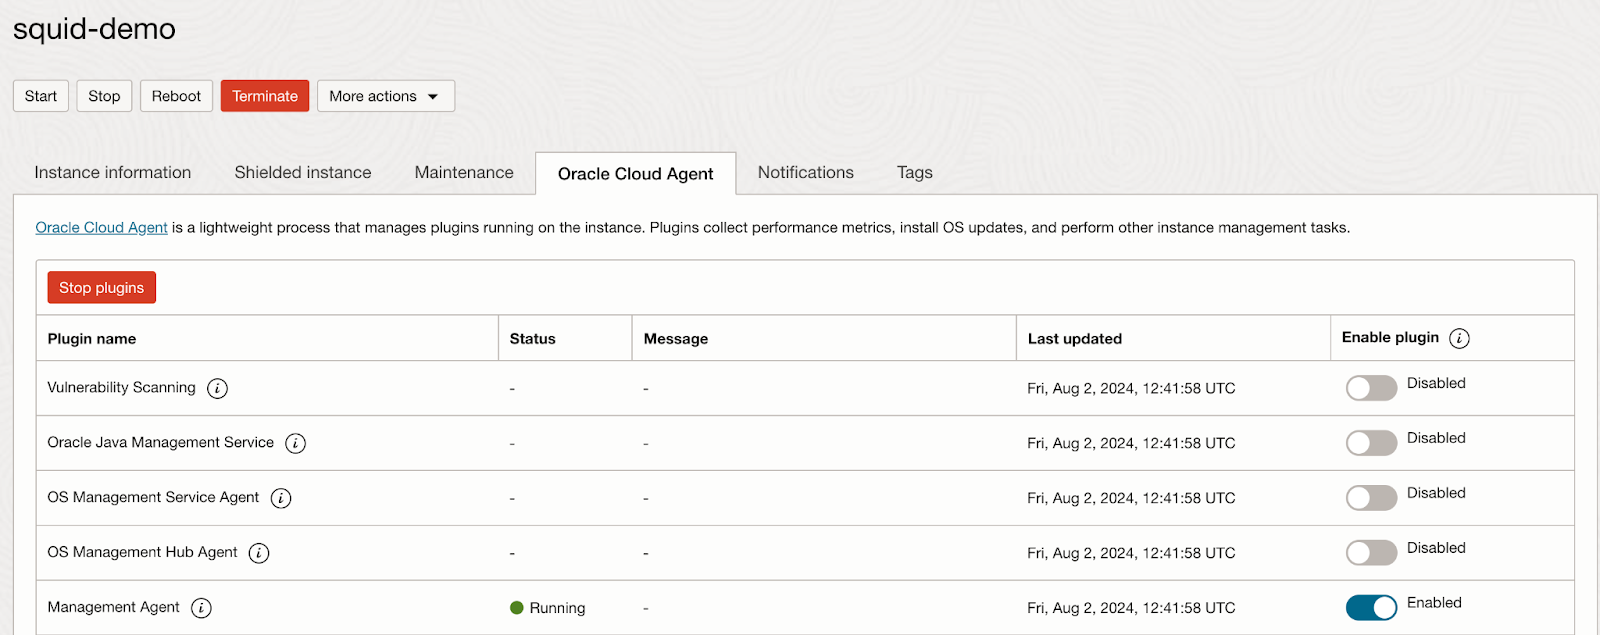Switch to the Instance information tab
The height and width of the screenshot is (635, 1600).
tap(113, 172)
